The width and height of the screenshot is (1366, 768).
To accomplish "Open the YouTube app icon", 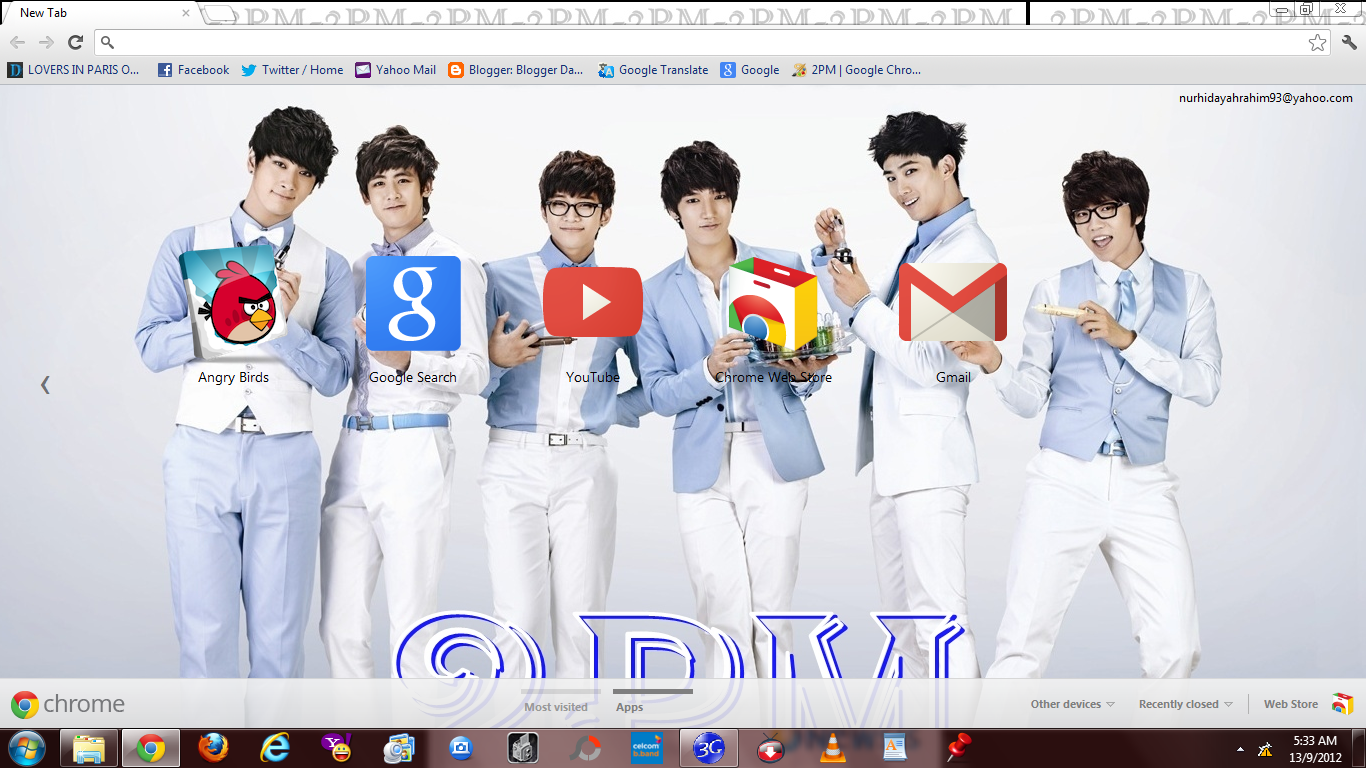I will (x=593, y=302).
